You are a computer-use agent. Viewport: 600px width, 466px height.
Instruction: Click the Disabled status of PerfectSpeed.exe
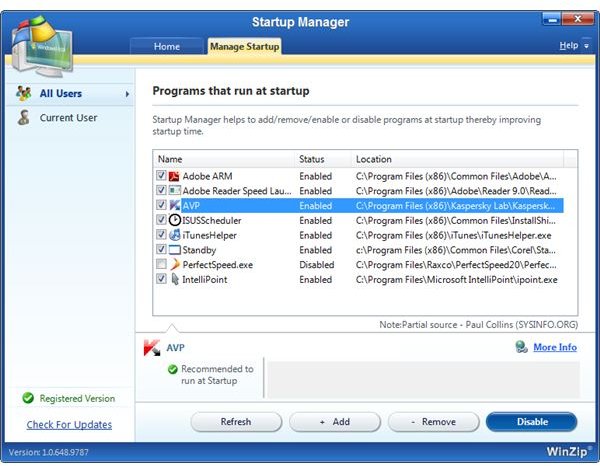316,265
